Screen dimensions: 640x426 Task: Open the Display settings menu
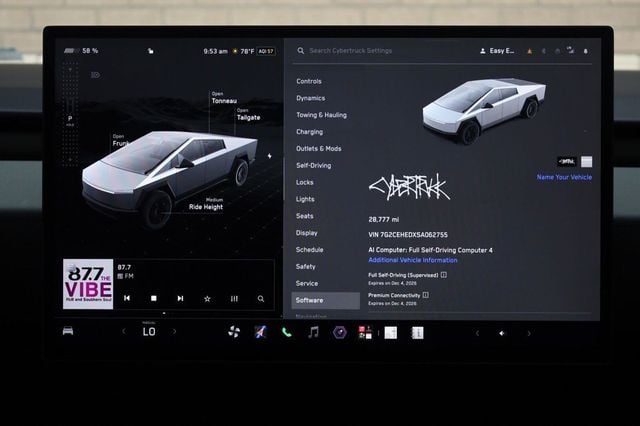[307, 233]
